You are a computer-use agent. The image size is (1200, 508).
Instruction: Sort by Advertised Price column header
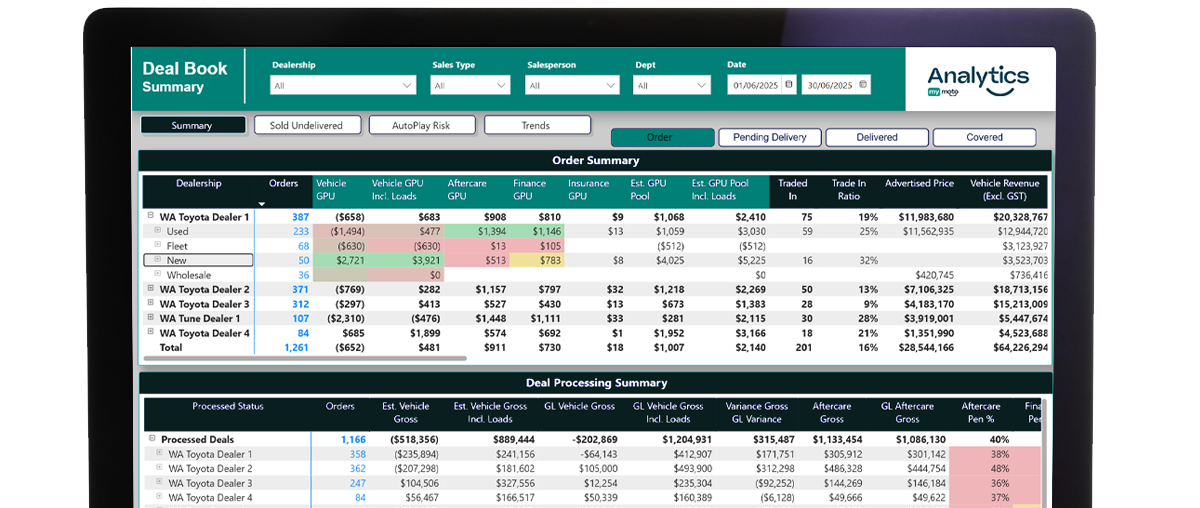[x=919, y=183]
